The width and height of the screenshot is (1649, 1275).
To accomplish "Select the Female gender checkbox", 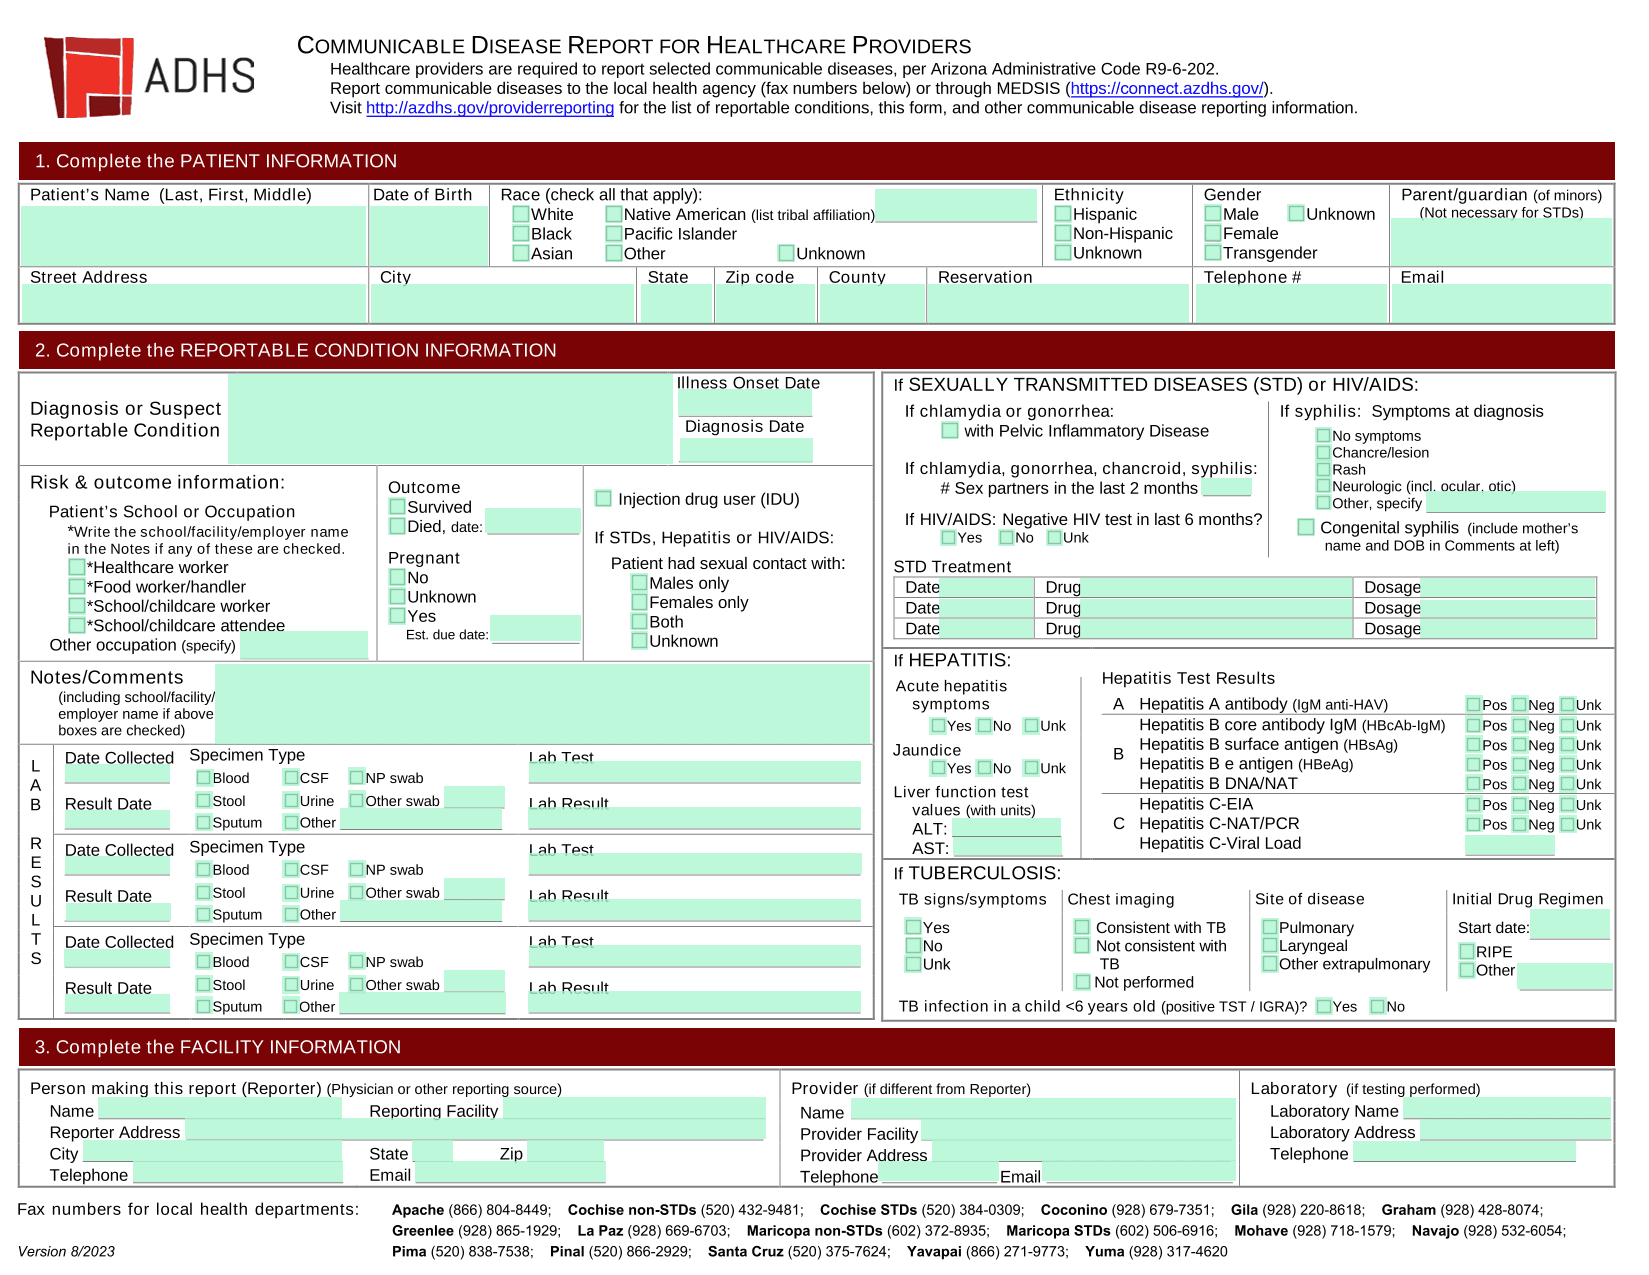I will [1213, 233].
